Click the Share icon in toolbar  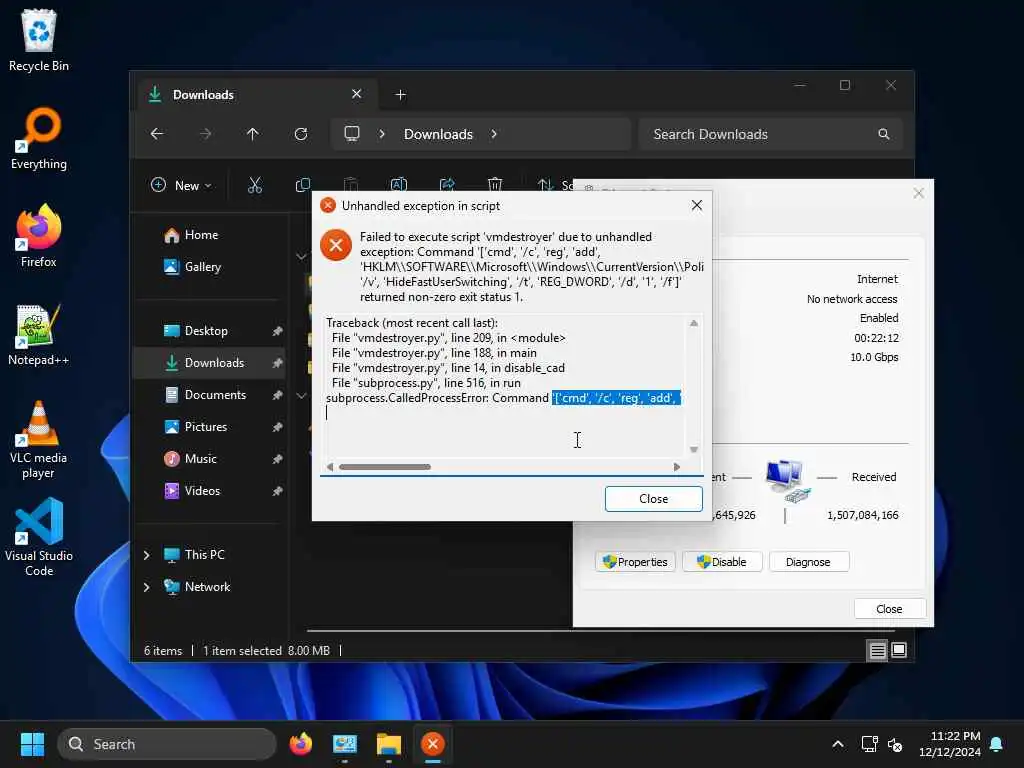(x=447, y=184)
